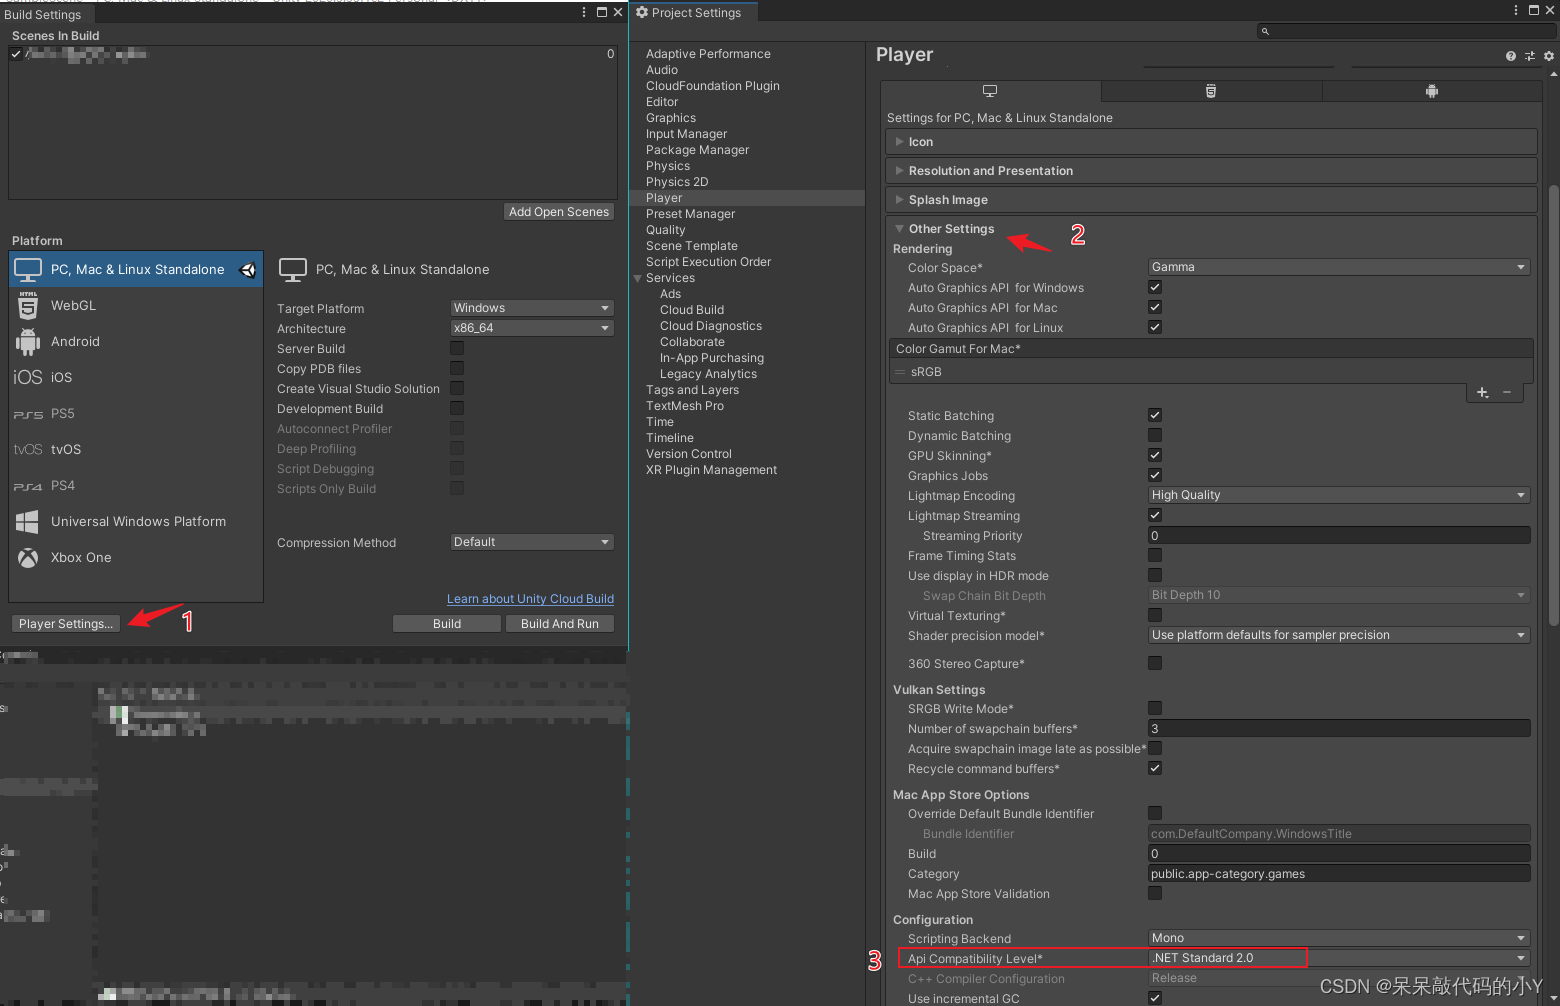
Task: Enable Create Visual Studio Solution checkbox
Action: coord(457,388)
